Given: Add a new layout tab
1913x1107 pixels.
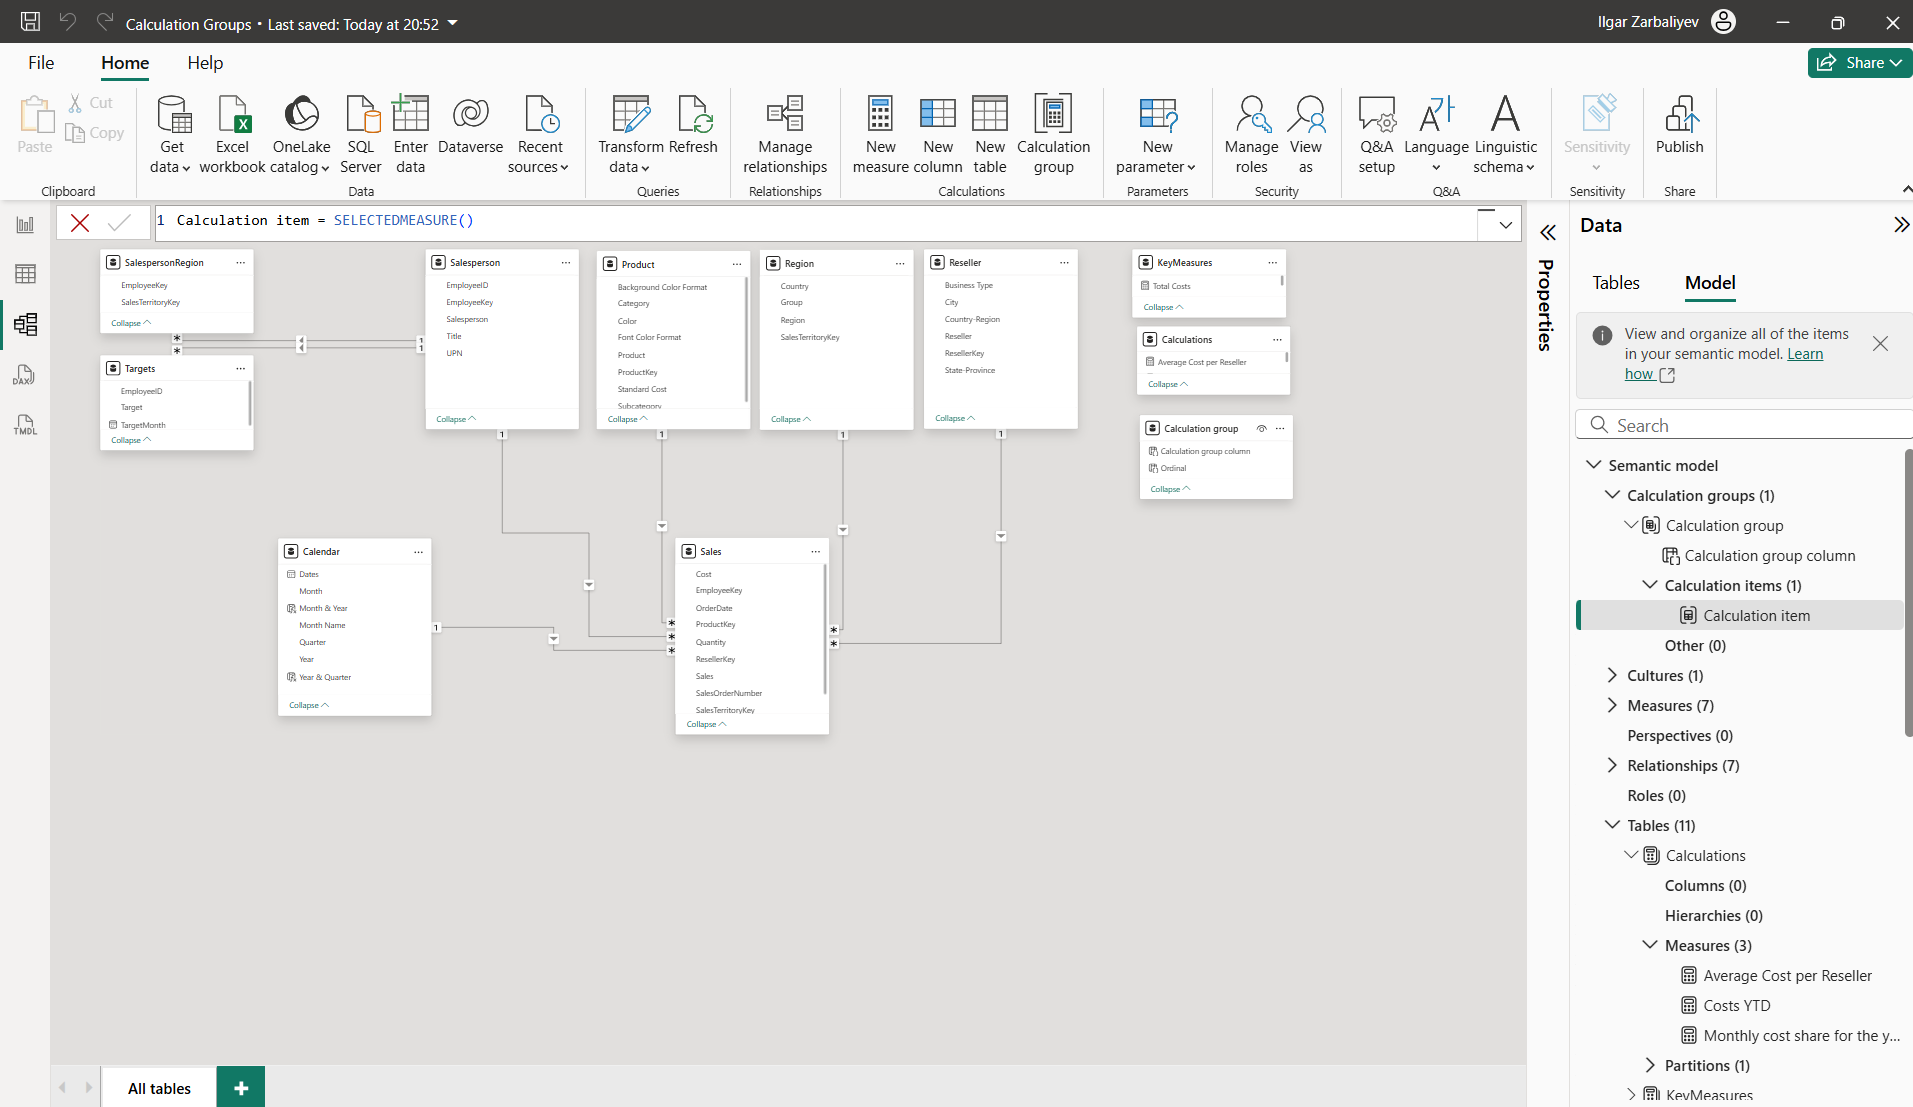Looking at the screenshot, I should click(241, 1088).
